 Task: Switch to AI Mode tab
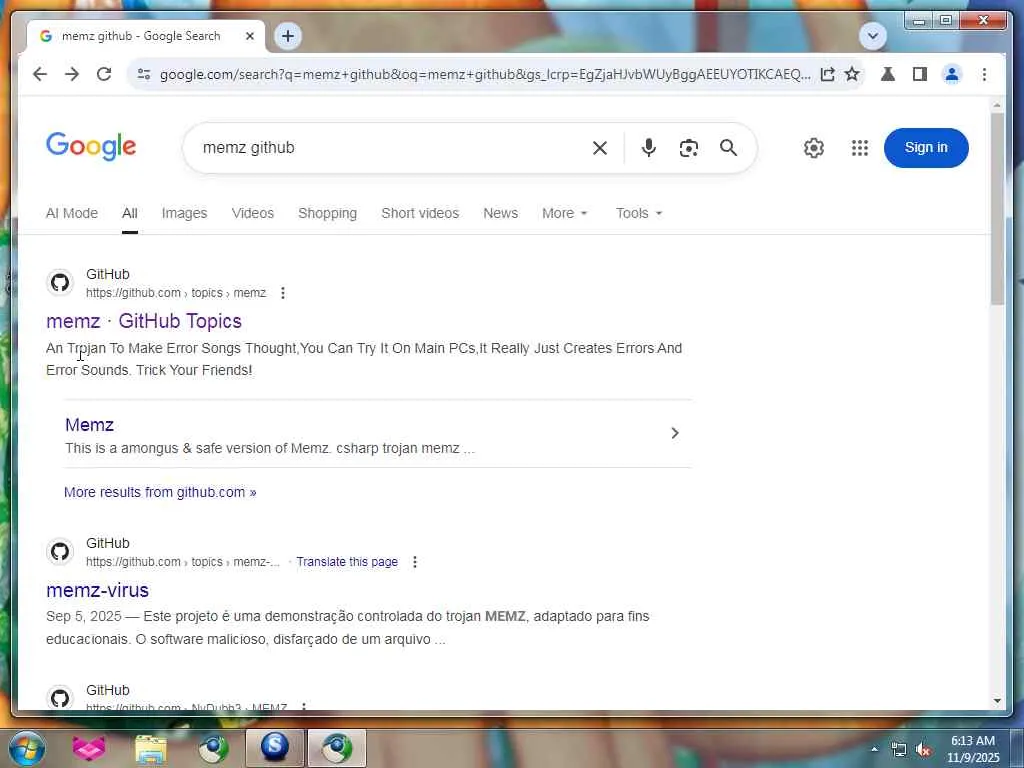[72, 214]
